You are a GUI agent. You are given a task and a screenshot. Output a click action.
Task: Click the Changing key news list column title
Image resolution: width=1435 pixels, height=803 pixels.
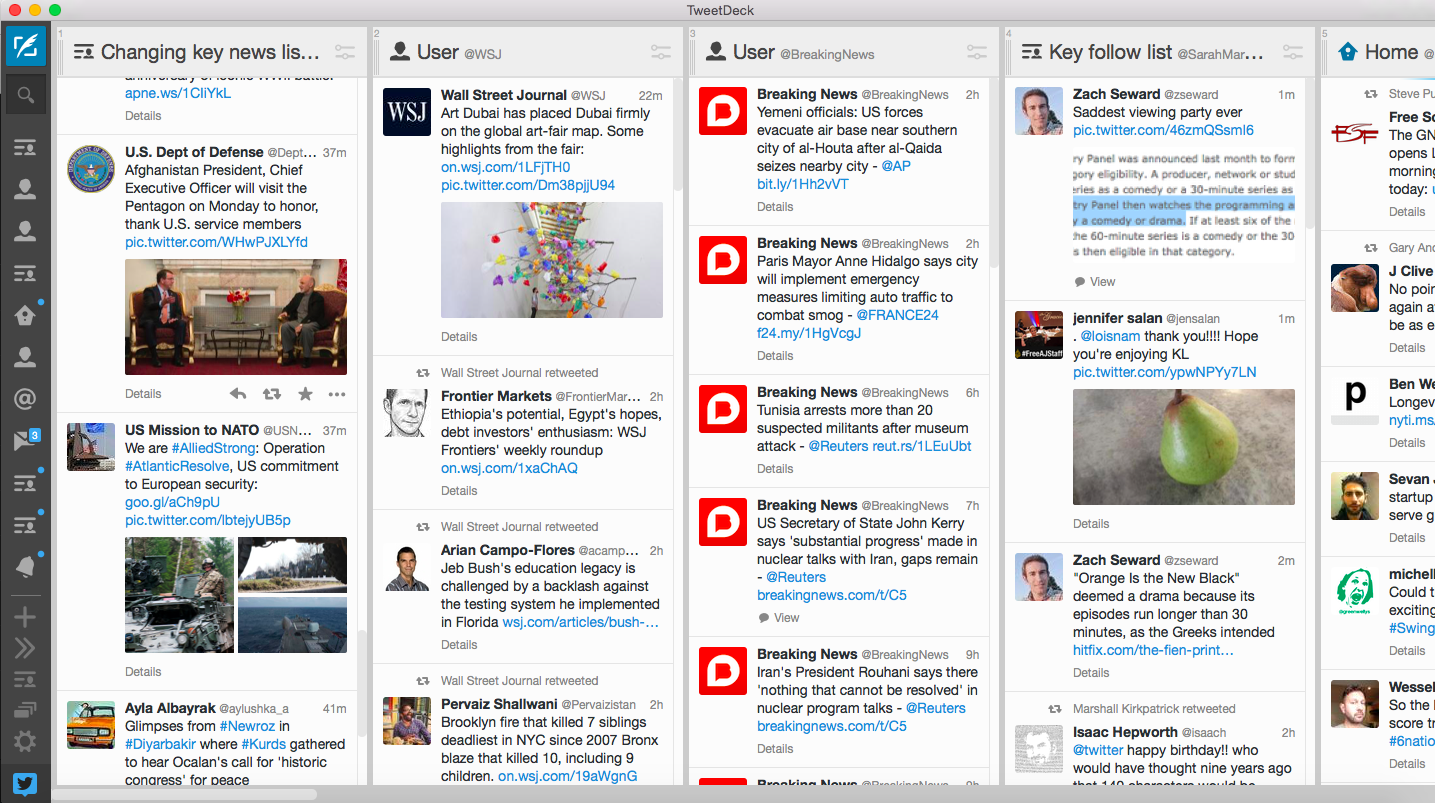[x=210, y=52]
